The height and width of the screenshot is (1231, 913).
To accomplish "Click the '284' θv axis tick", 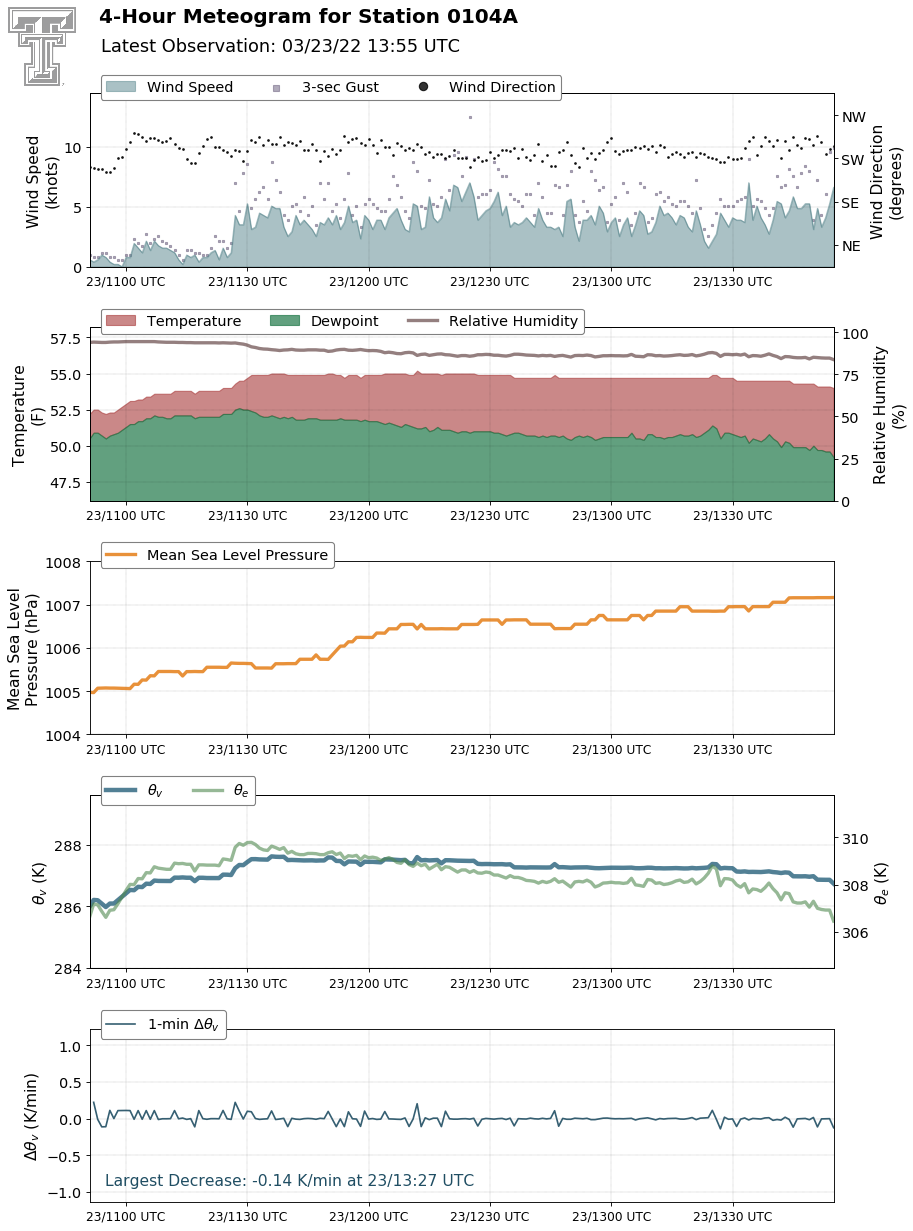I will click(x=70, y=969).
